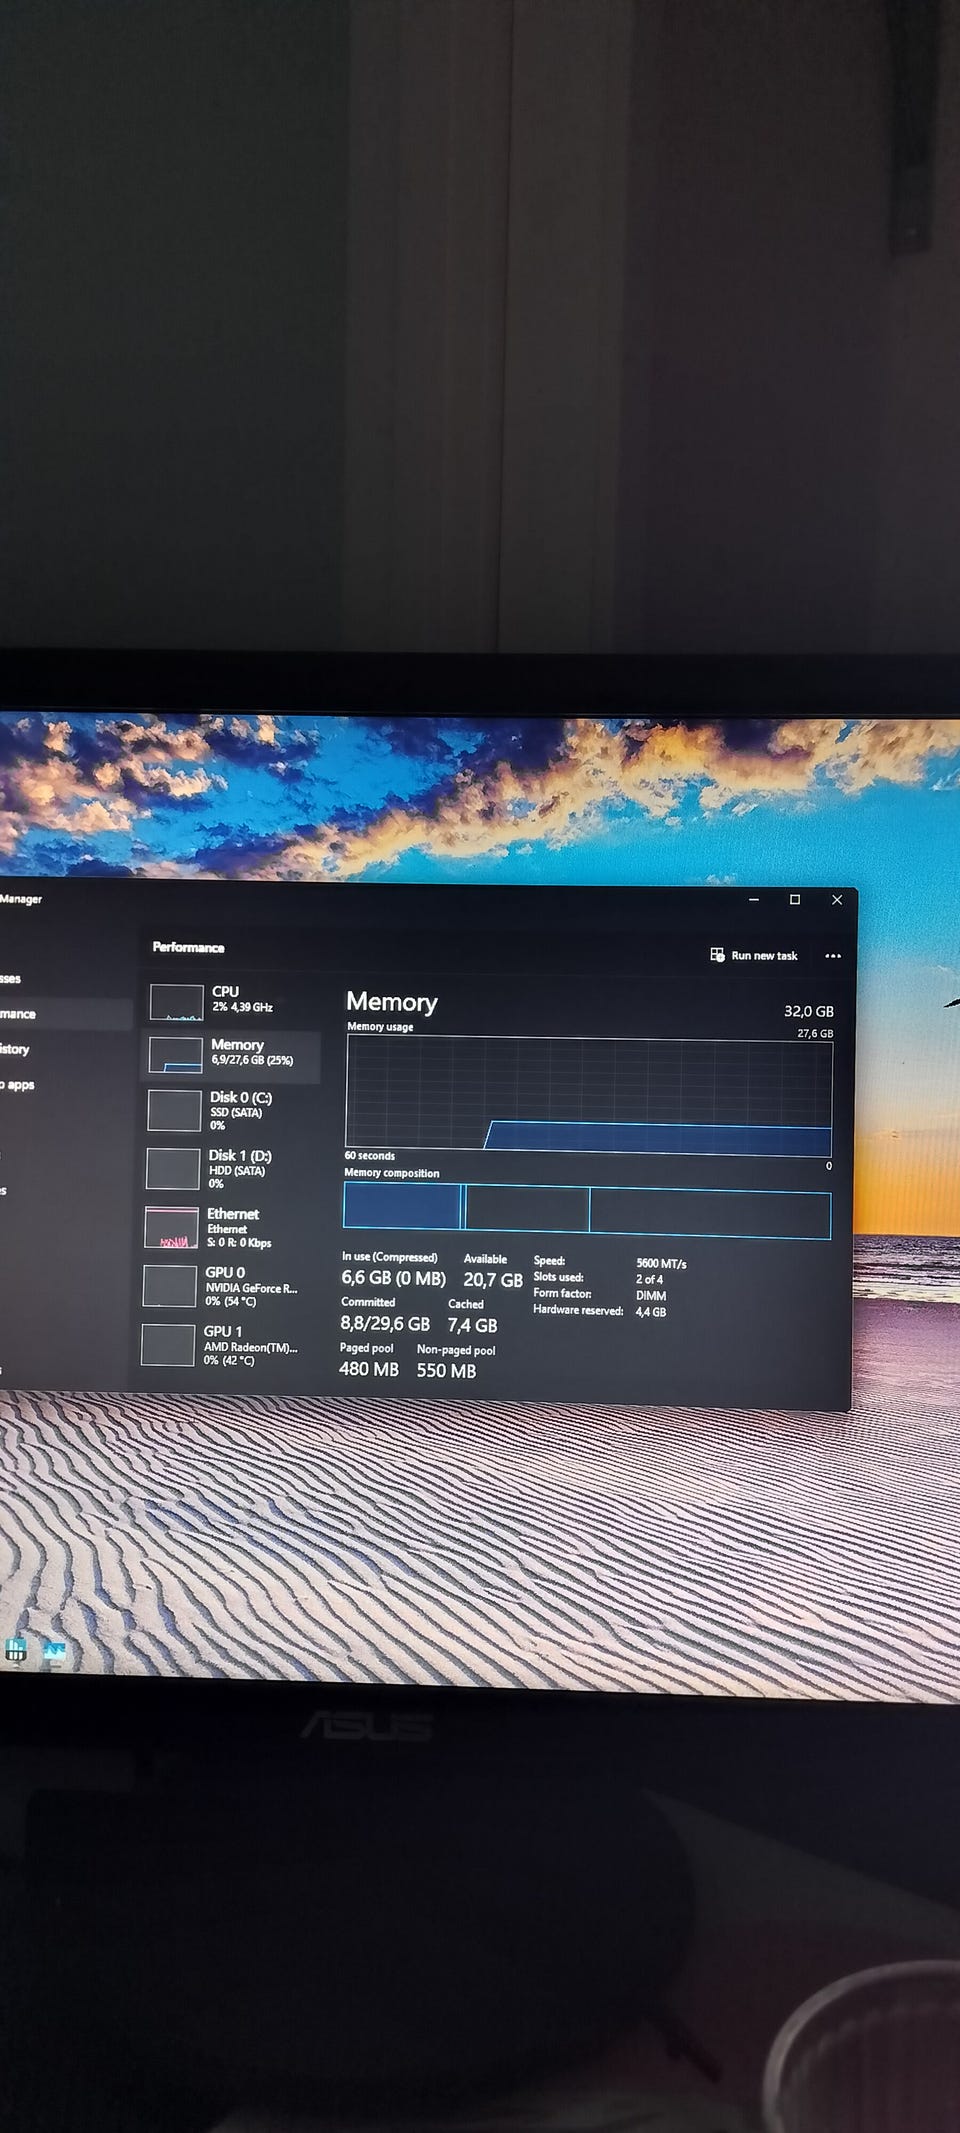Click the 60 seconds graph label
This screenshot has width=960, height=2133.
(x=370, y=1156)
